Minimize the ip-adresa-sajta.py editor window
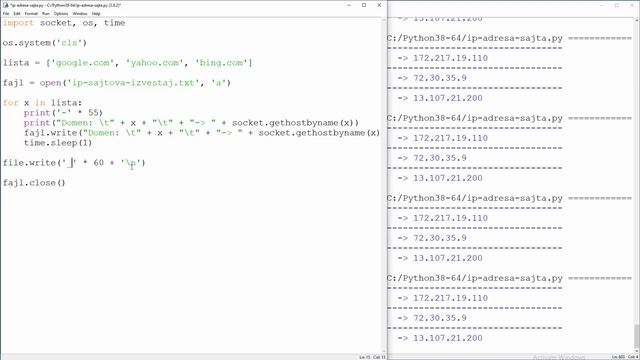 click(x=349, y=5)
